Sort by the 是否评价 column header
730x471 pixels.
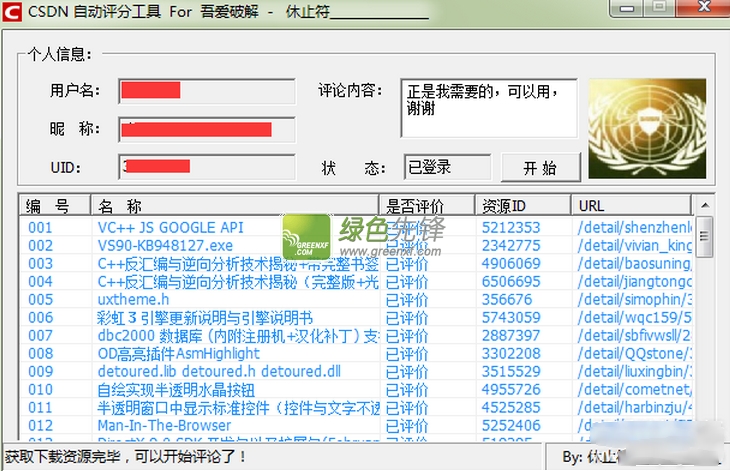point(427,205)
